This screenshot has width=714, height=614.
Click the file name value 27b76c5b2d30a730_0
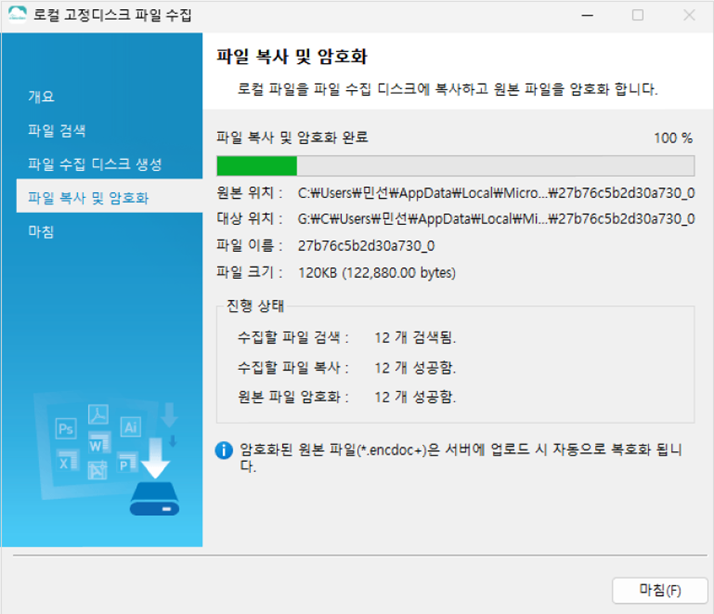coord(366,246)
